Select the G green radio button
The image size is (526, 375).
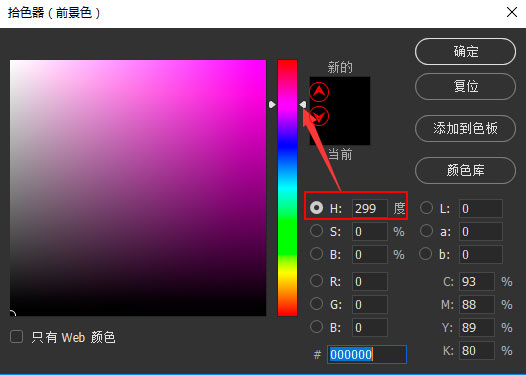pyautogui.click(x=316, y=304)
